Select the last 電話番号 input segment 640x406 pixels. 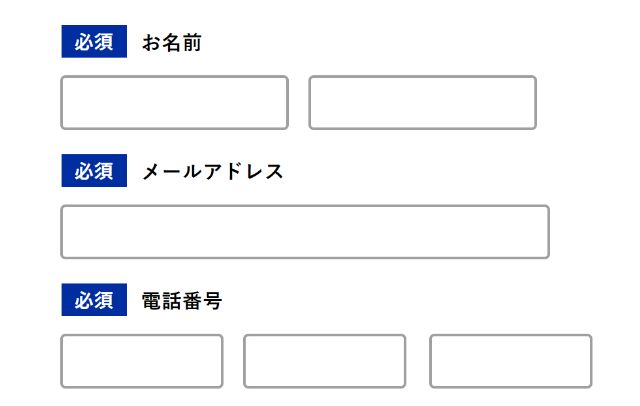coord(511,361)
